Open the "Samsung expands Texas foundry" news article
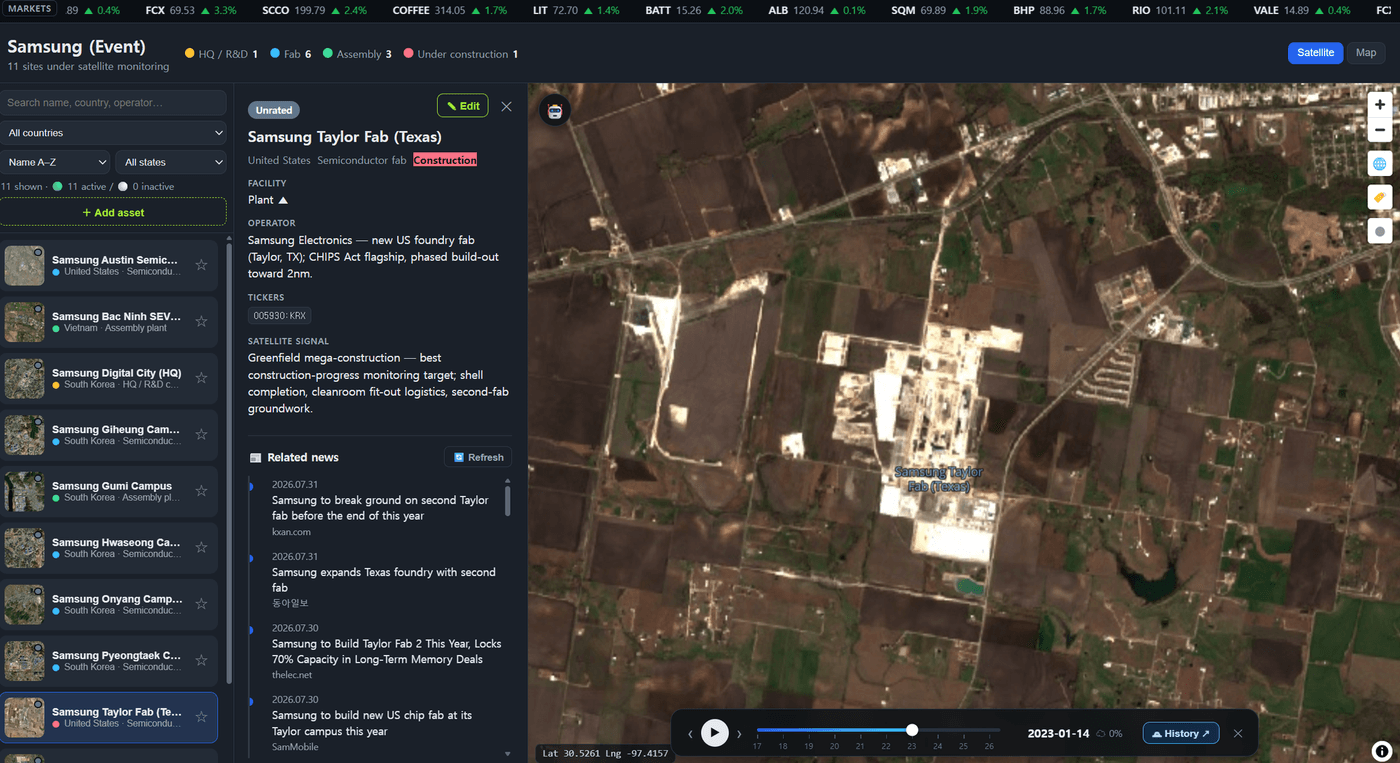Viewport: 1400px width, 763px height. [x=384, y=580]
